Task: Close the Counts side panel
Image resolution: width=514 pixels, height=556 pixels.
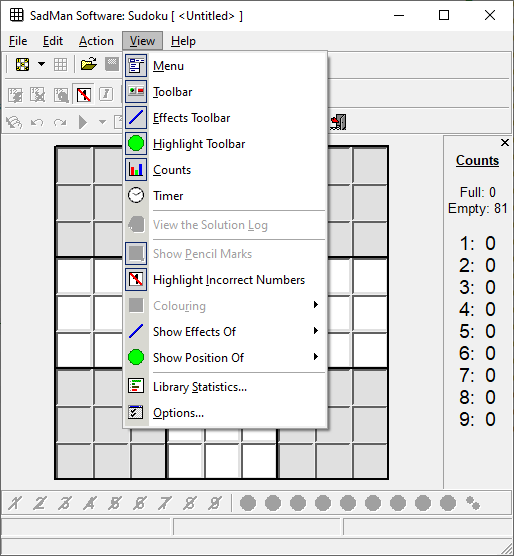Action: point(505,143)
